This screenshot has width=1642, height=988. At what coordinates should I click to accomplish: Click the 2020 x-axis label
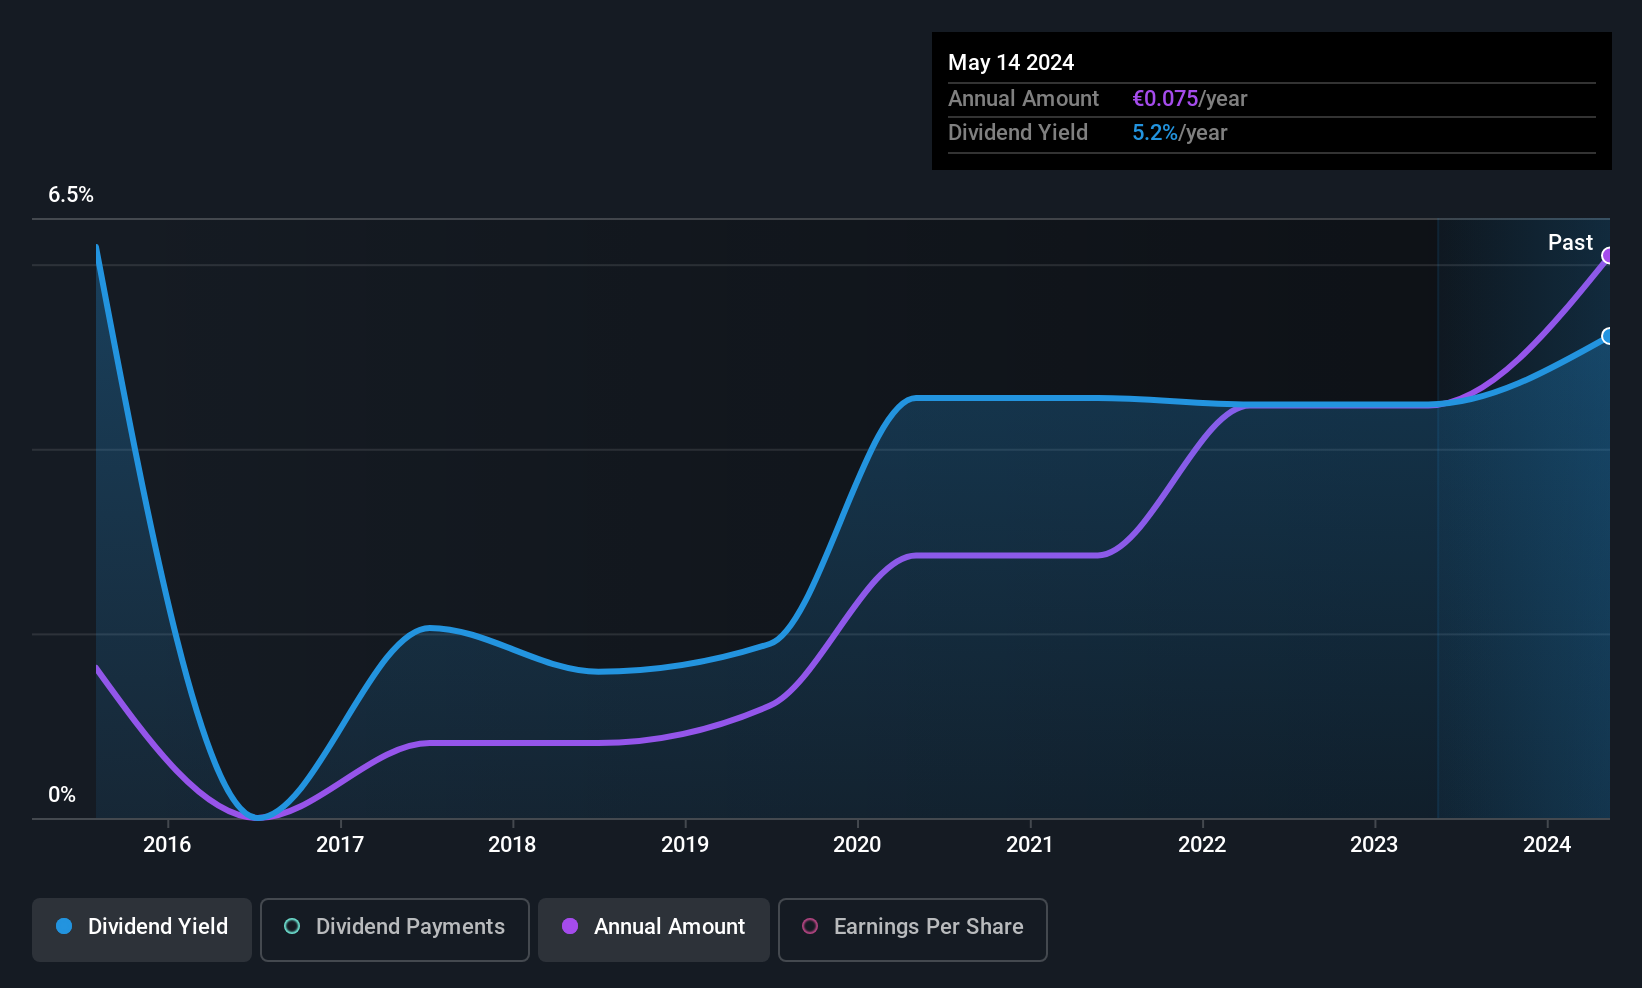(857, 844)
